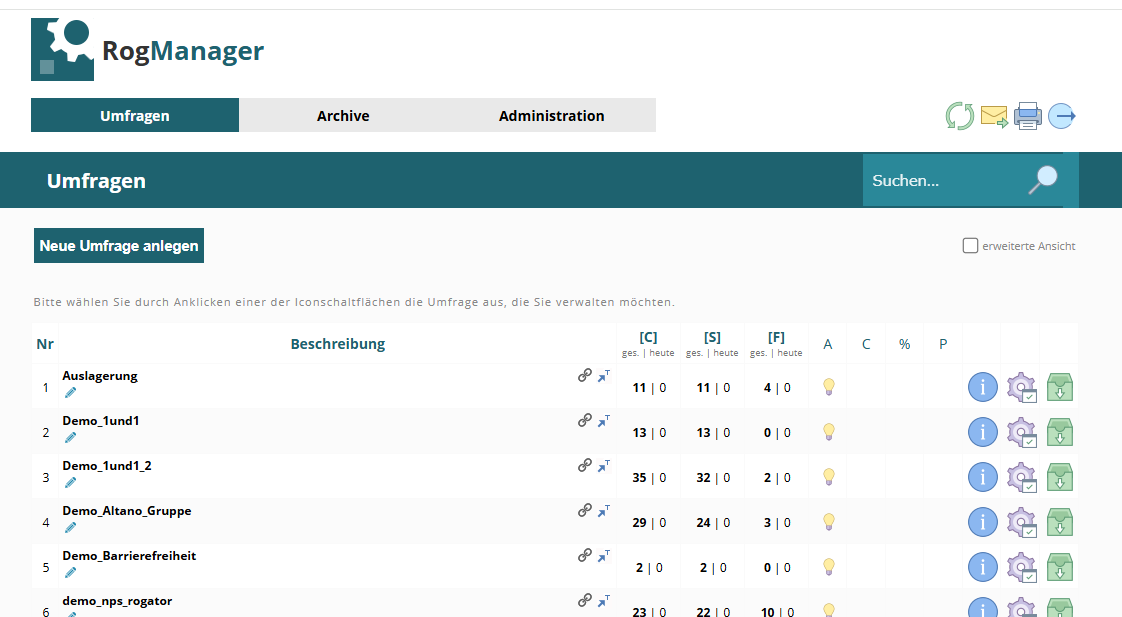Open the envelope mail icon

tap(994, 116)
